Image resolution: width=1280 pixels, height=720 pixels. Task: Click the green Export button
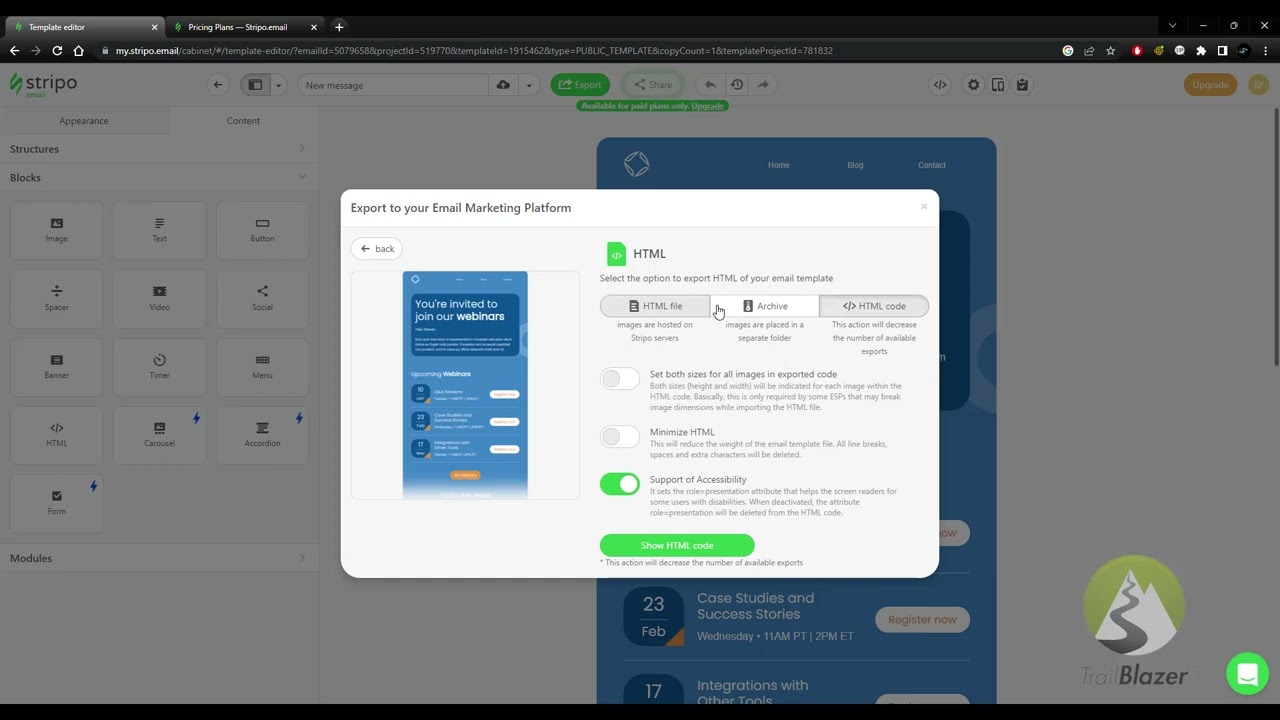pyautogui.click(x=580, y=85)
